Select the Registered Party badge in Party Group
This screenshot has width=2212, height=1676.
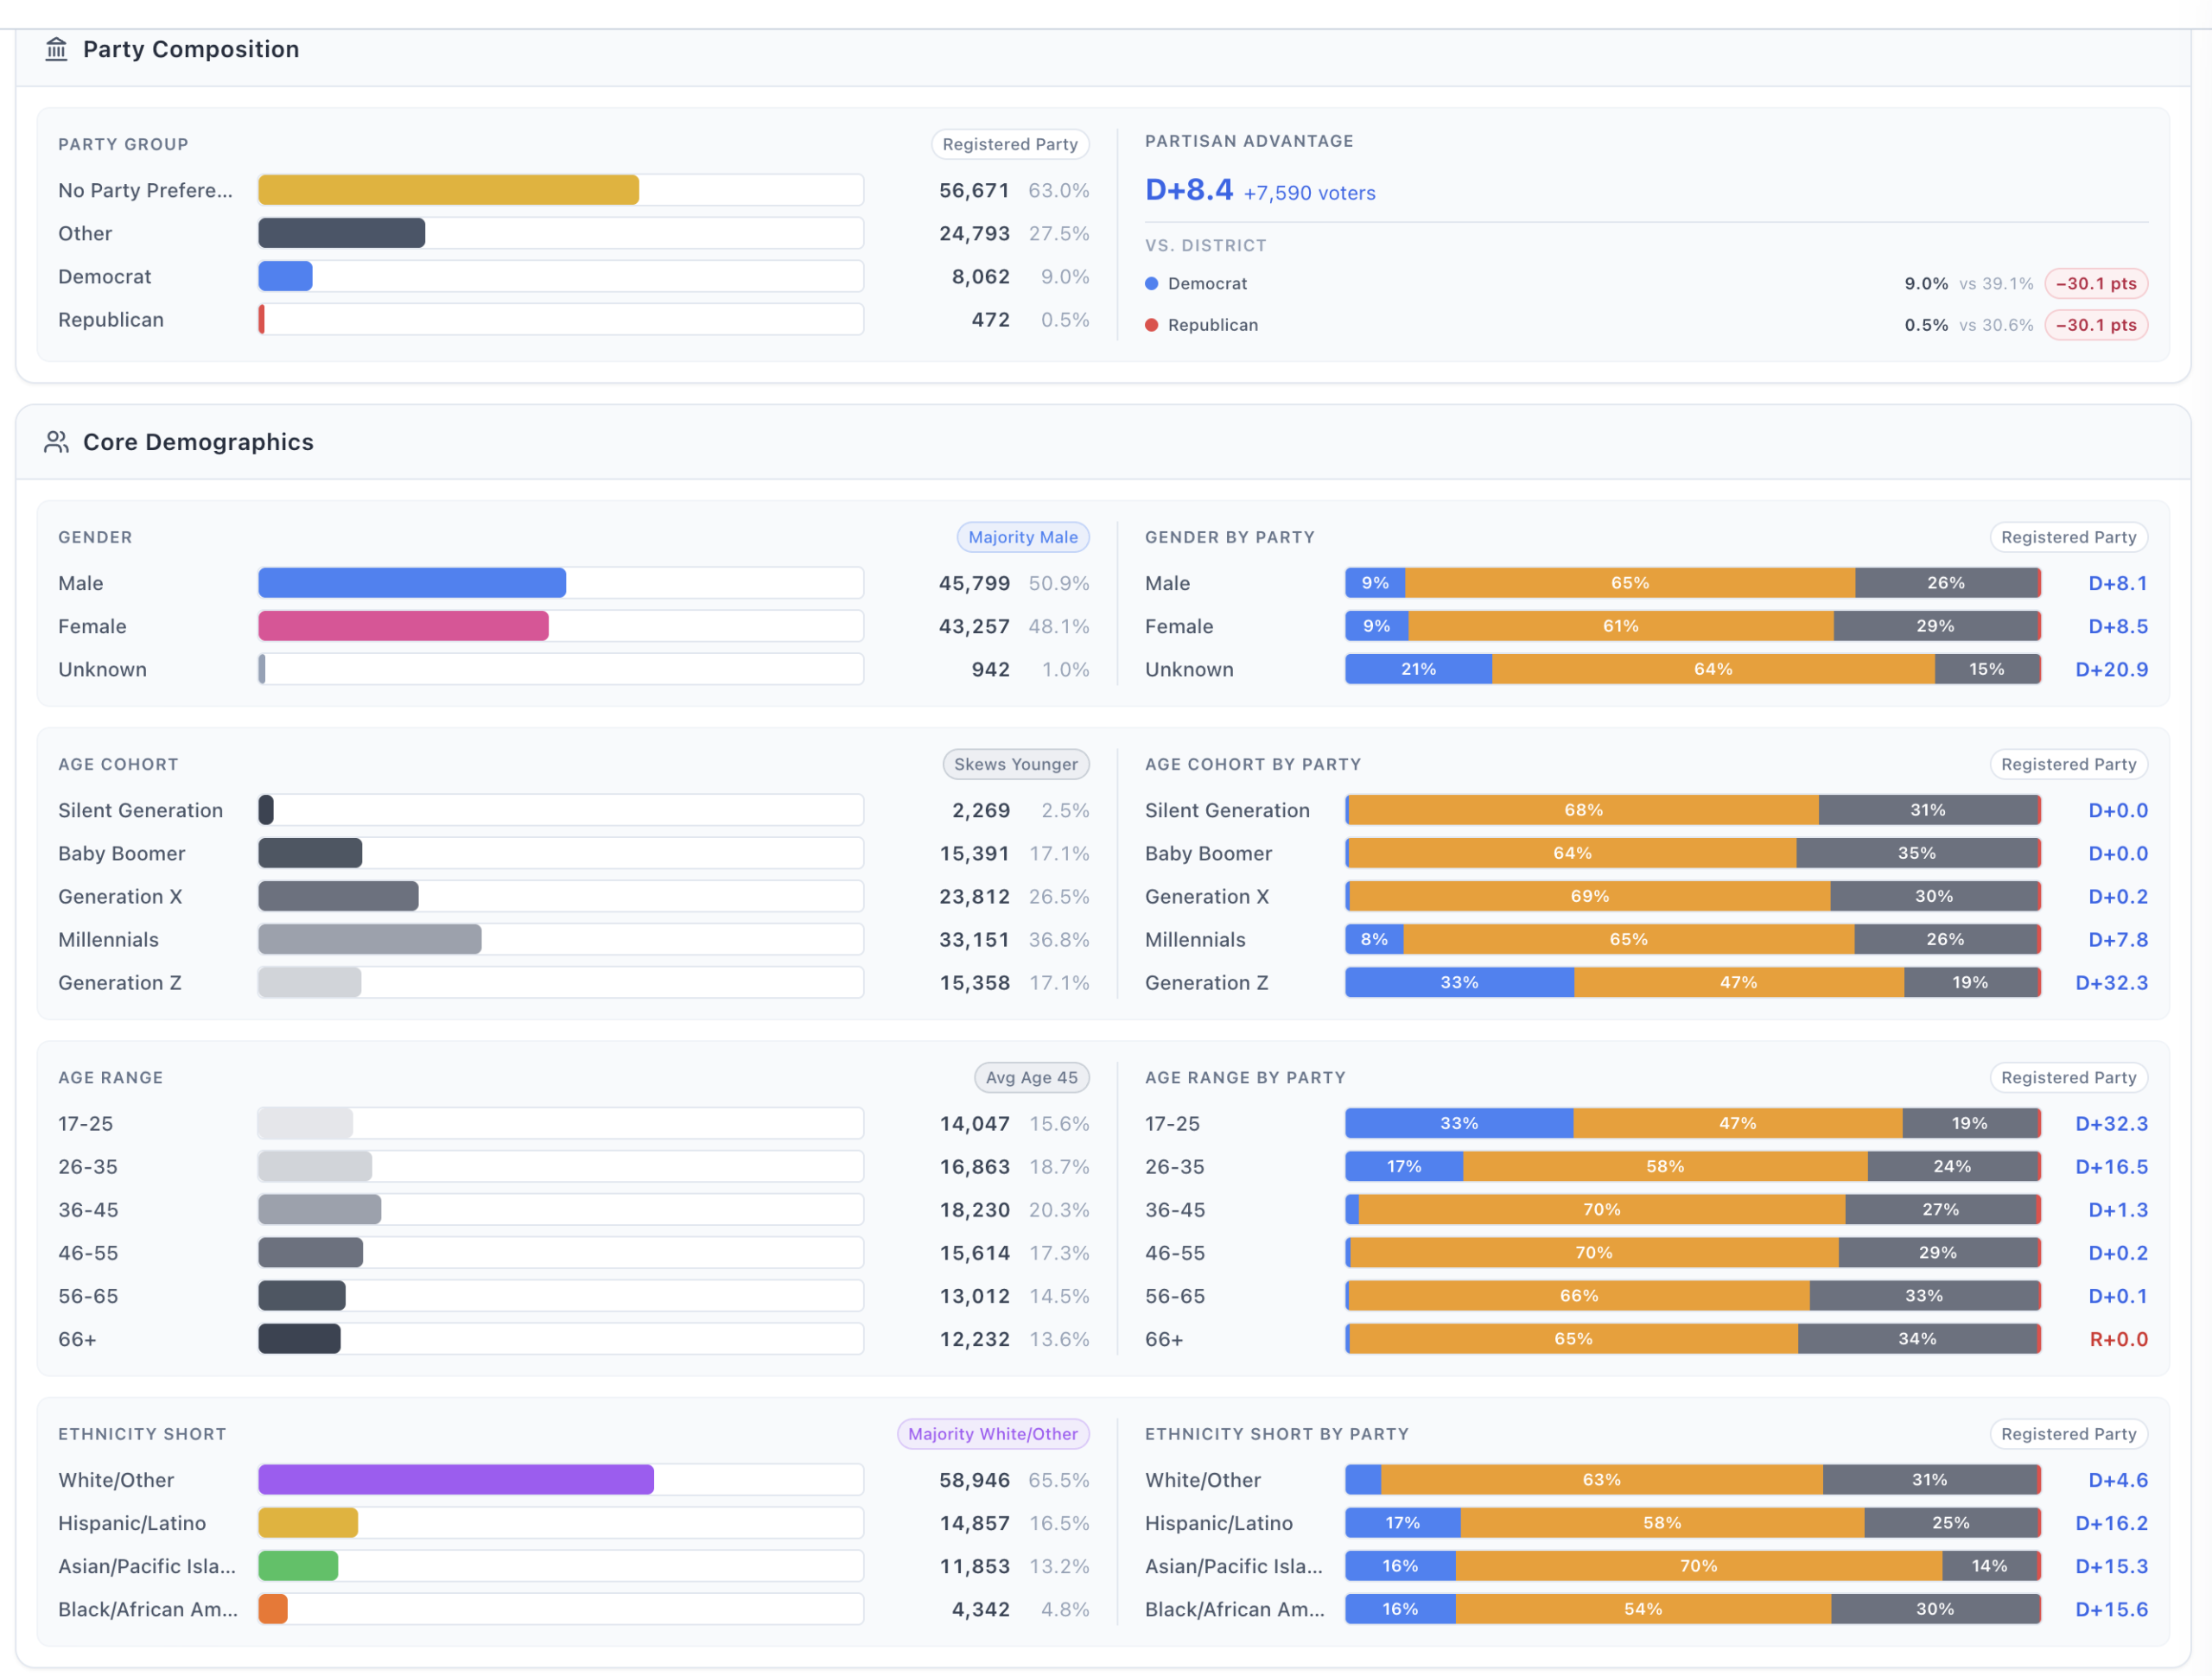pos(1010,144)
